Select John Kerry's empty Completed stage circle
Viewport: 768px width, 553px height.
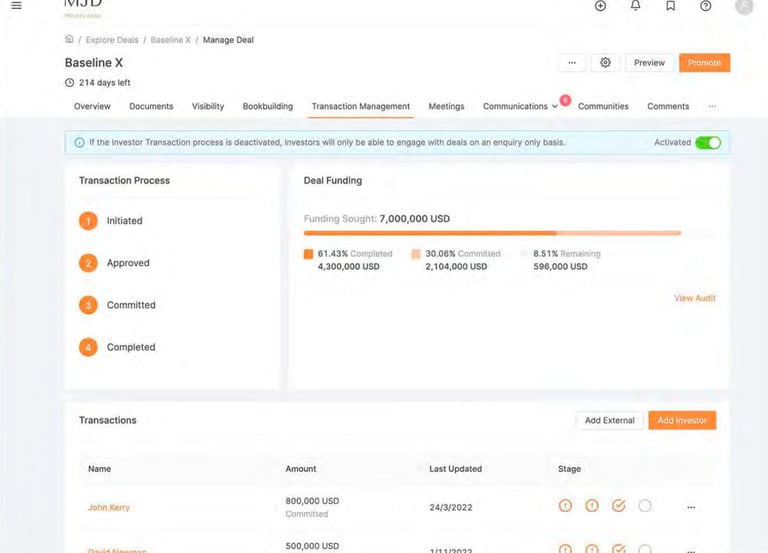click(645, 505)
